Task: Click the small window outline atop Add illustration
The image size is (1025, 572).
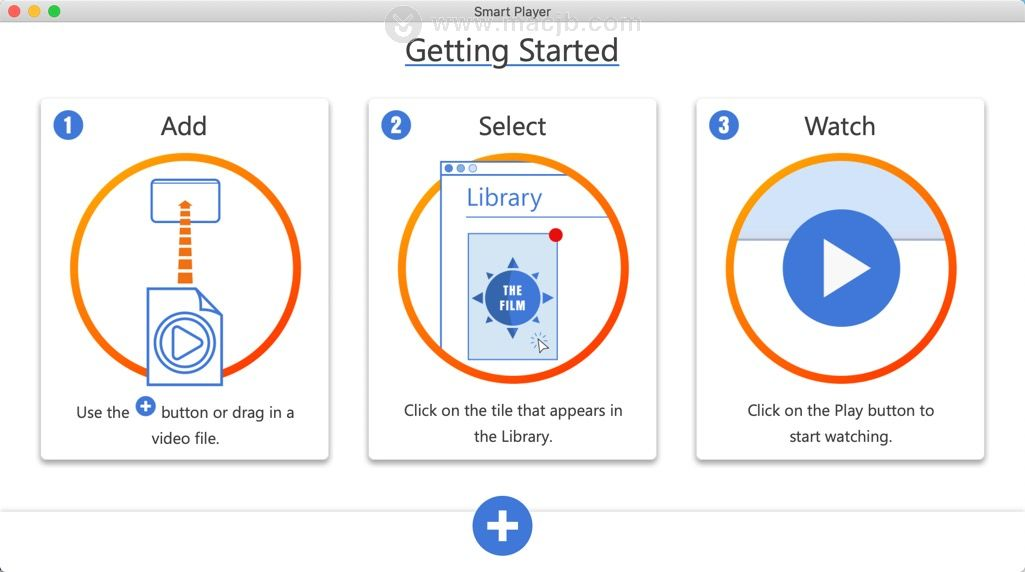Action: pyautogui.click(x=185, y=200)
